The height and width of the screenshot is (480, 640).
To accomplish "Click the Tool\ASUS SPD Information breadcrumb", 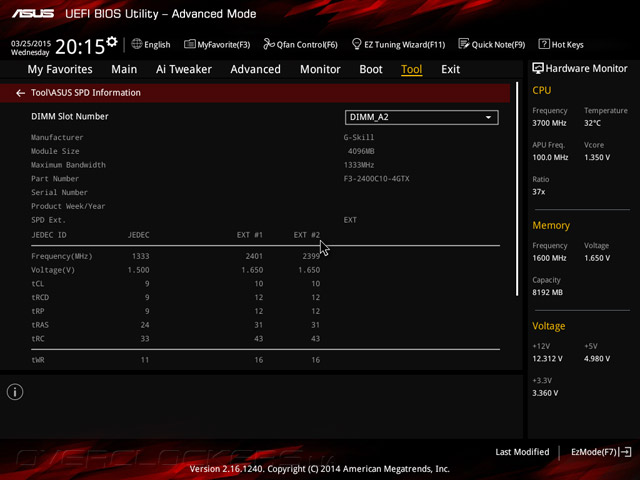I will pyautogui.click(x=86, y=93).
